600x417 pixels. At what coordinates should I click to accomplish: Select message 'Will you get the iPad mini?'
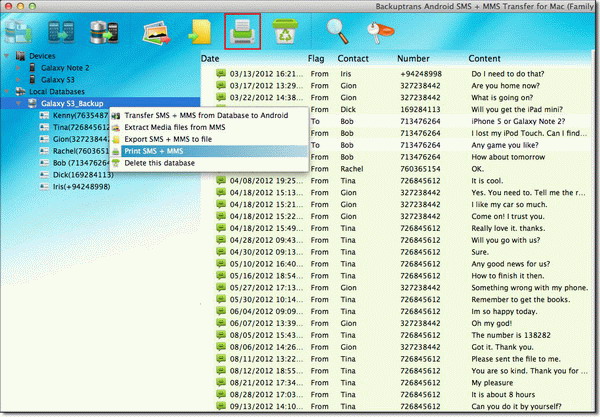[x=517, y=109]
